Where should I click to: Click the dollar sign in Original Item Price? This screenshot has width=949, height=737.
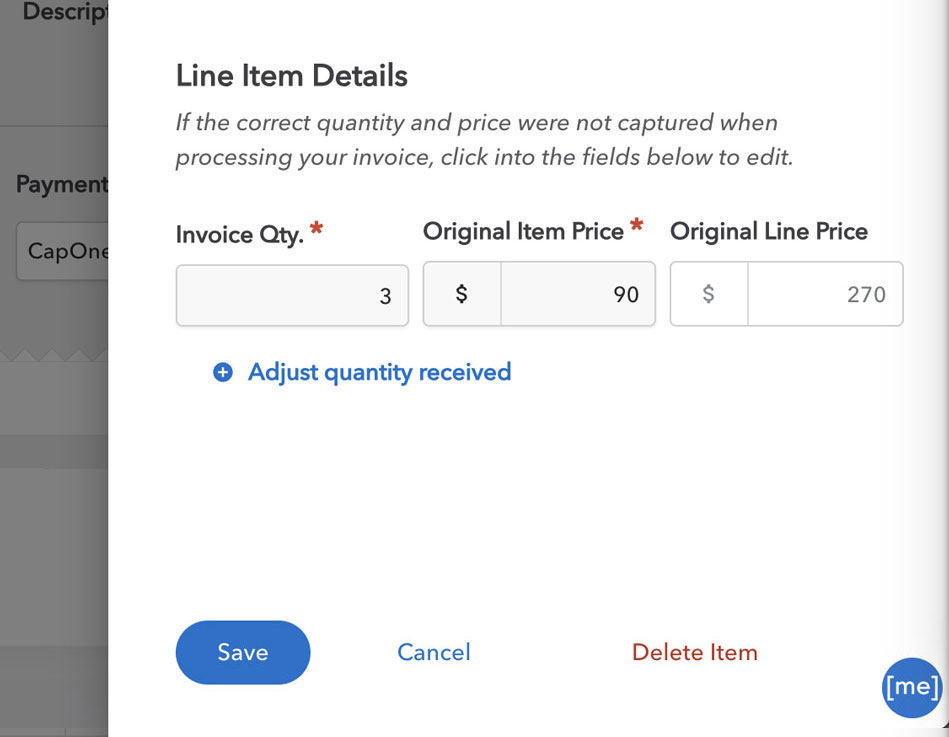(462, 294)
